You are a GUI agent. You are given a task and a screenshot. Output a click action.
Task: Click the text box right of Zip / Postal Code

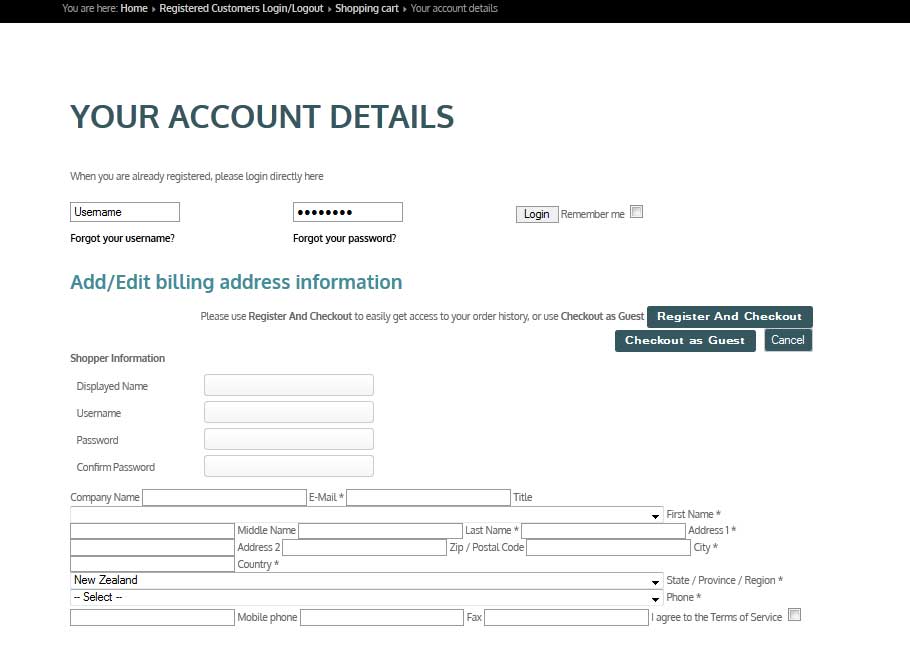[609, 548]
